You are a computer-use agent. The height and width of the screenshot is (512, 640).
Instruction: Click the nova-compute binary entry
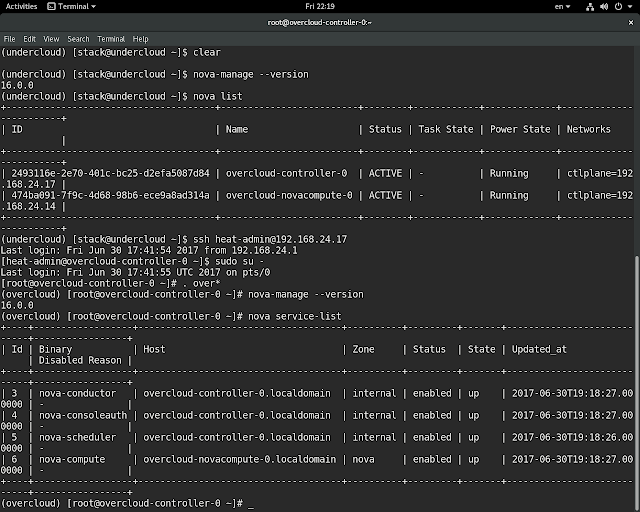[x=72, y=460]
